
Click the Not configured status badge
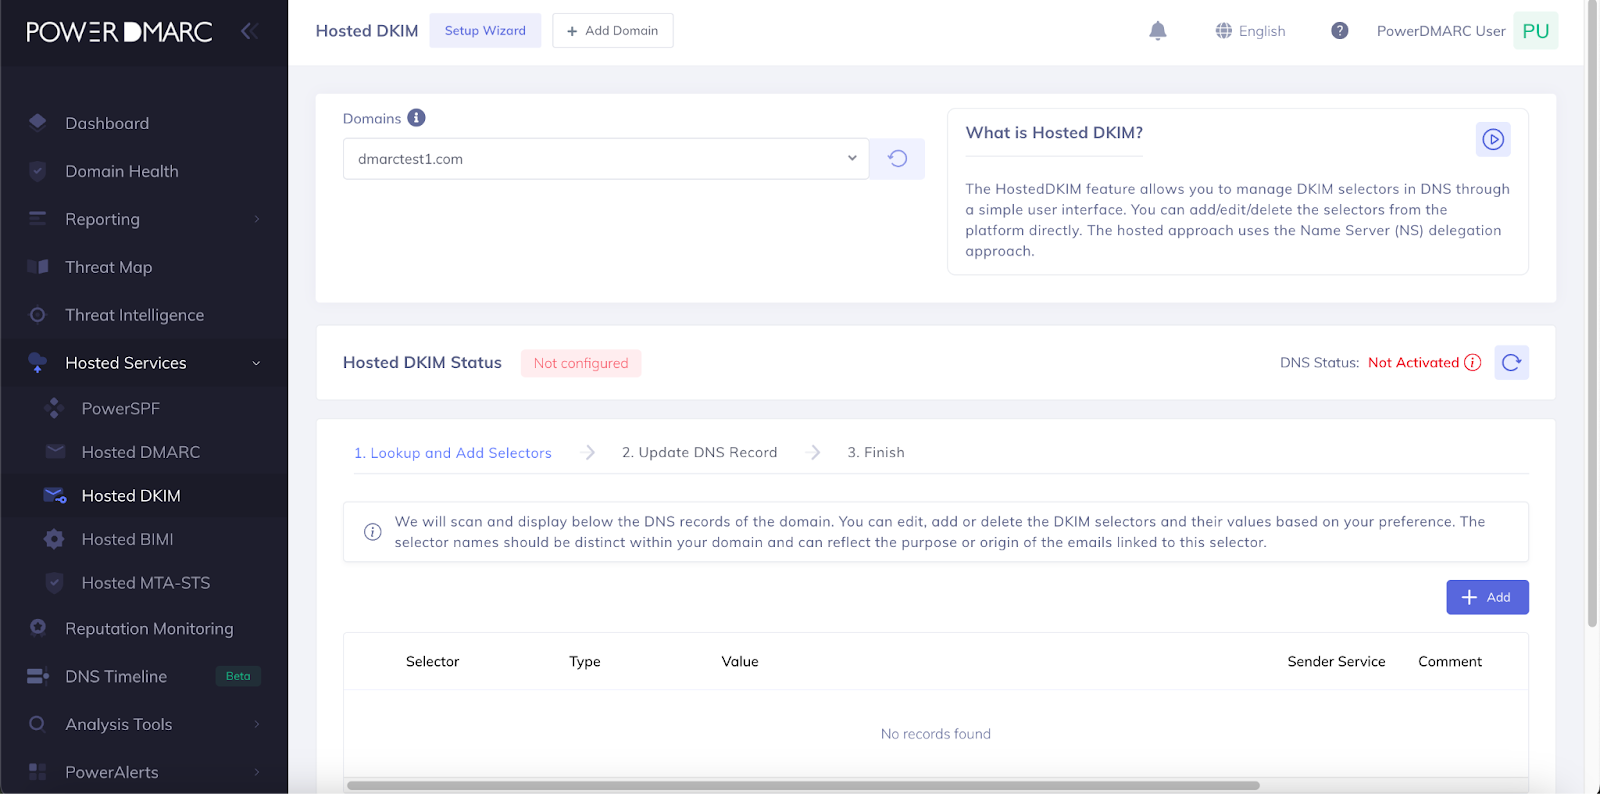point(581,363)
